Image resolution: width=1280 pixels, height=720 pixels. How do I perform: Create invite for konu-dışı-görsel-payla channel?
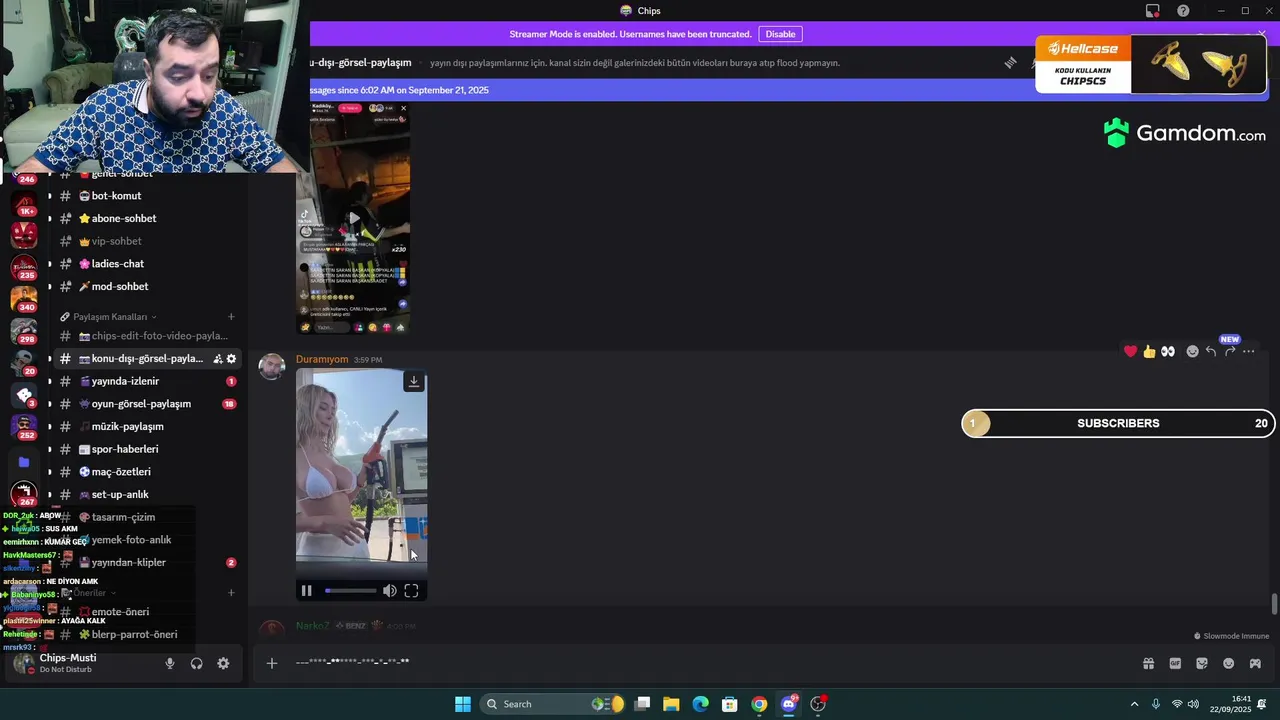(x=217, y=359)
